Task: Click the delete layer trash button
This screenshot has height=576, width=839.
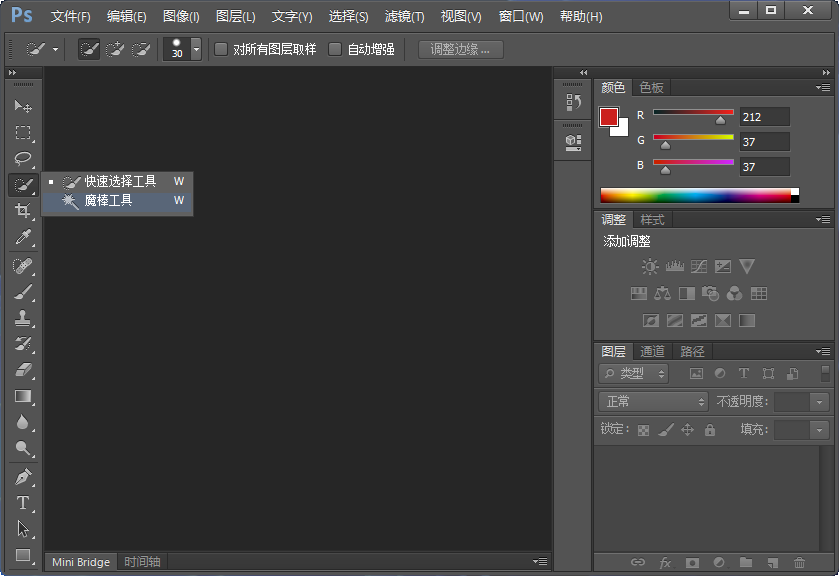Action: coord(799,563)
